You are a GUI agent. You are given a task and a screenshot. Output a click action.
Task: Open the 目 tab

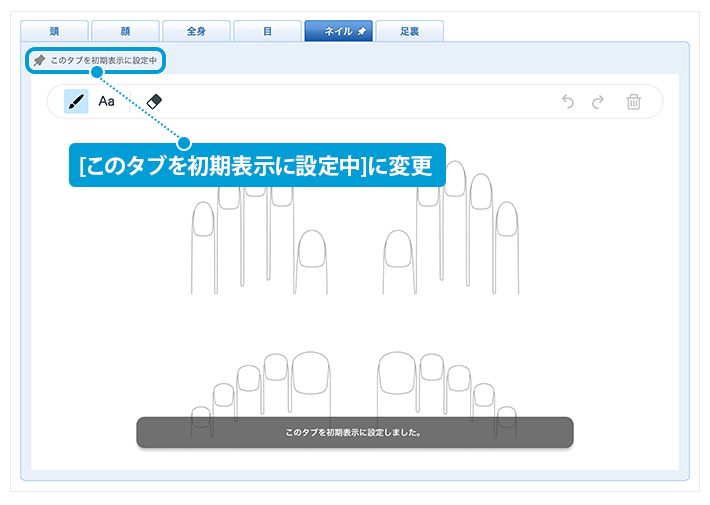[267, 32]
